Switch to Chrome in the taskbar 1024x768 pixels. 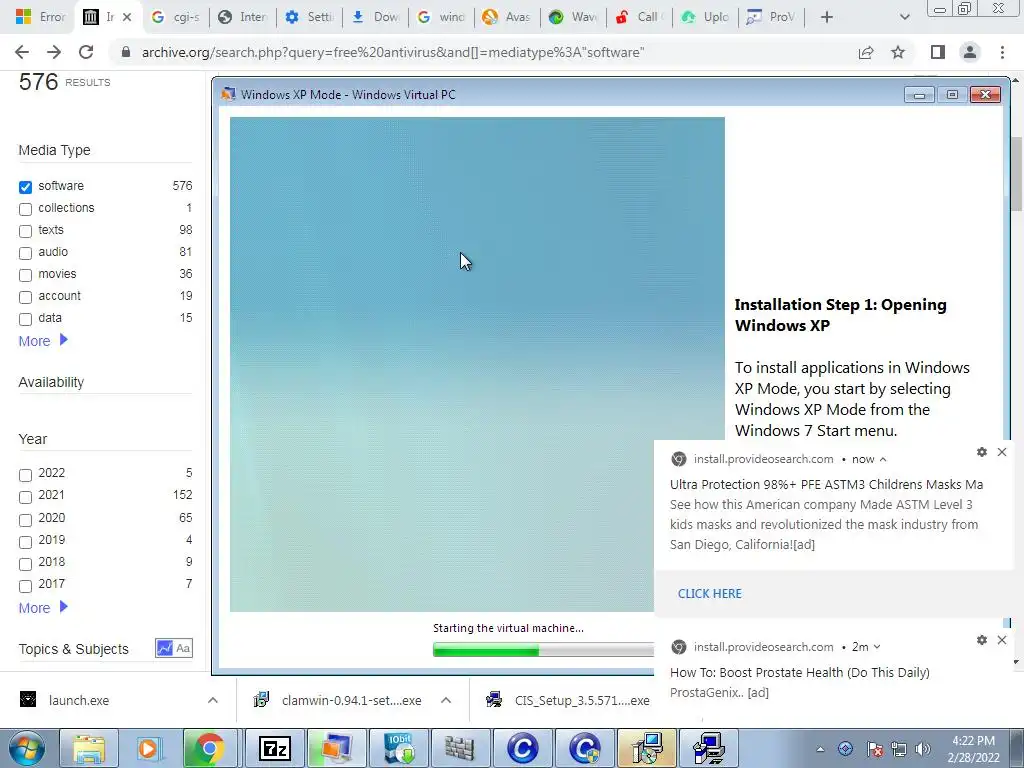click(209, 748)
